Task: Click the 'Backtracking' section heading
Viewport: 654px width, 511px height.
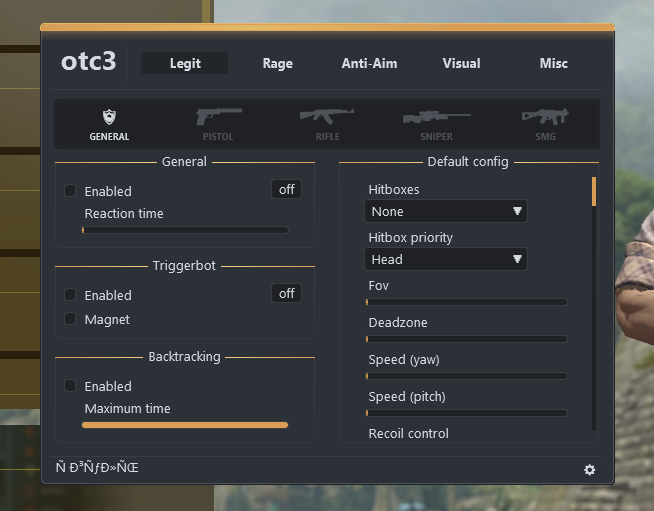Action: (184, 357)
